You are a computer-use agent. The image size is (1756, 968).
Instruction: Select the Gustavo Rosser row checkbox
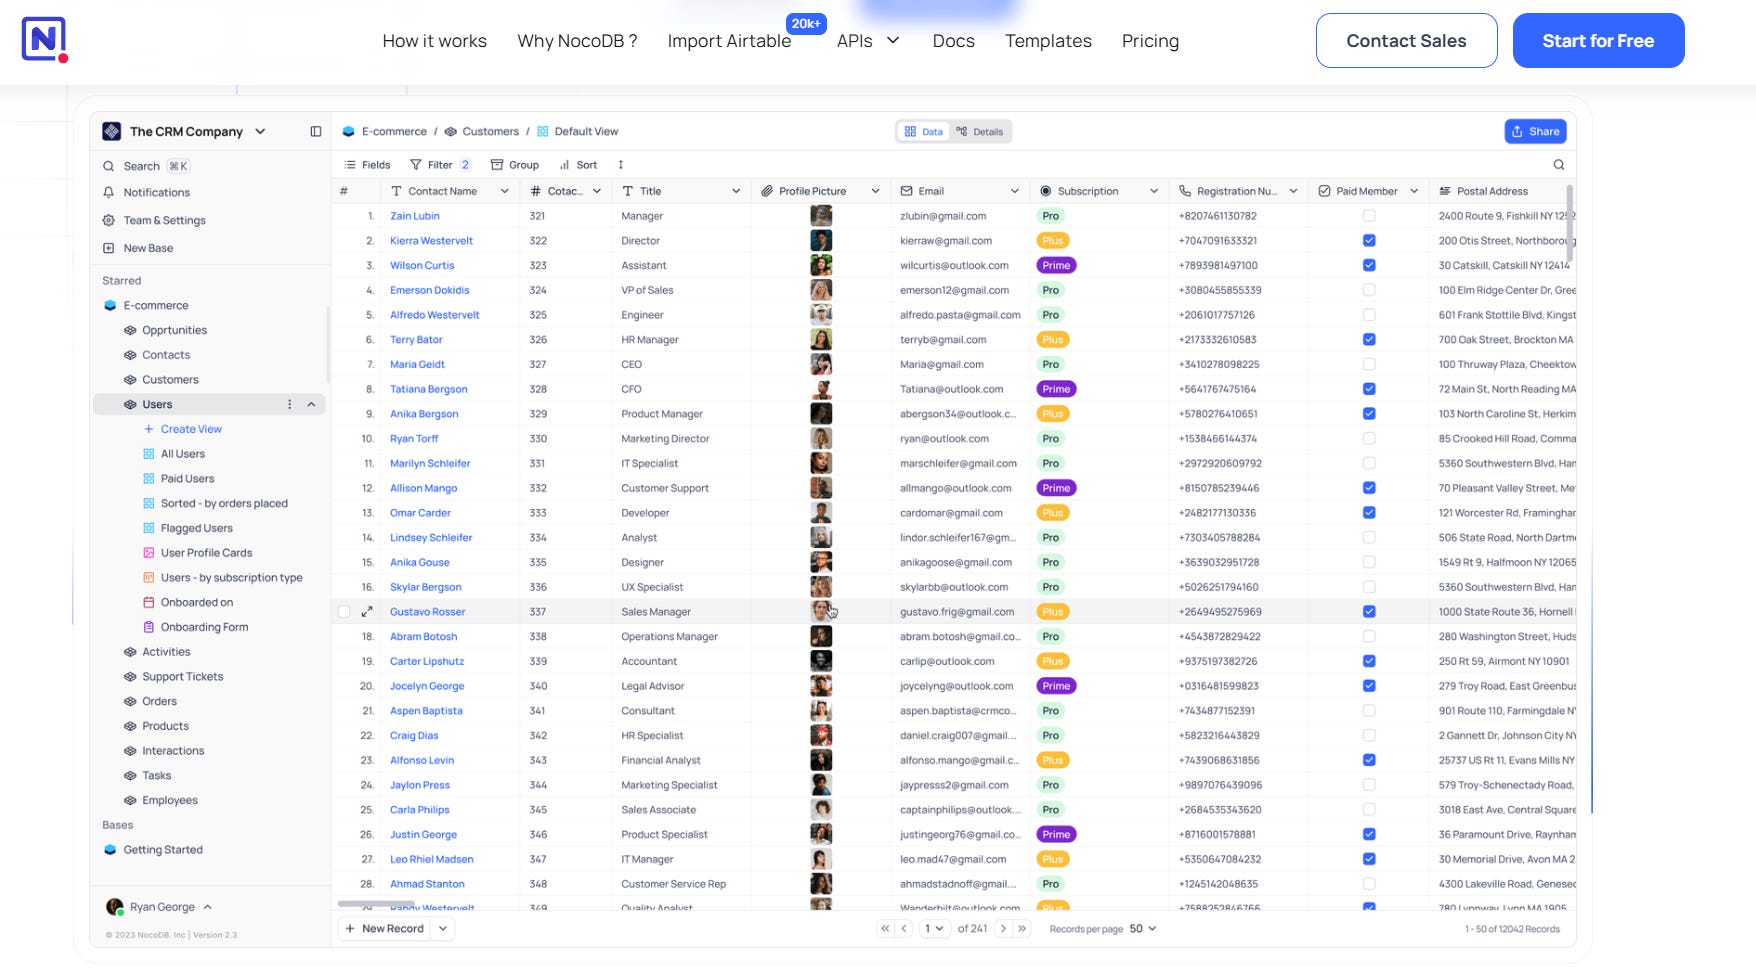pos(344,611)
